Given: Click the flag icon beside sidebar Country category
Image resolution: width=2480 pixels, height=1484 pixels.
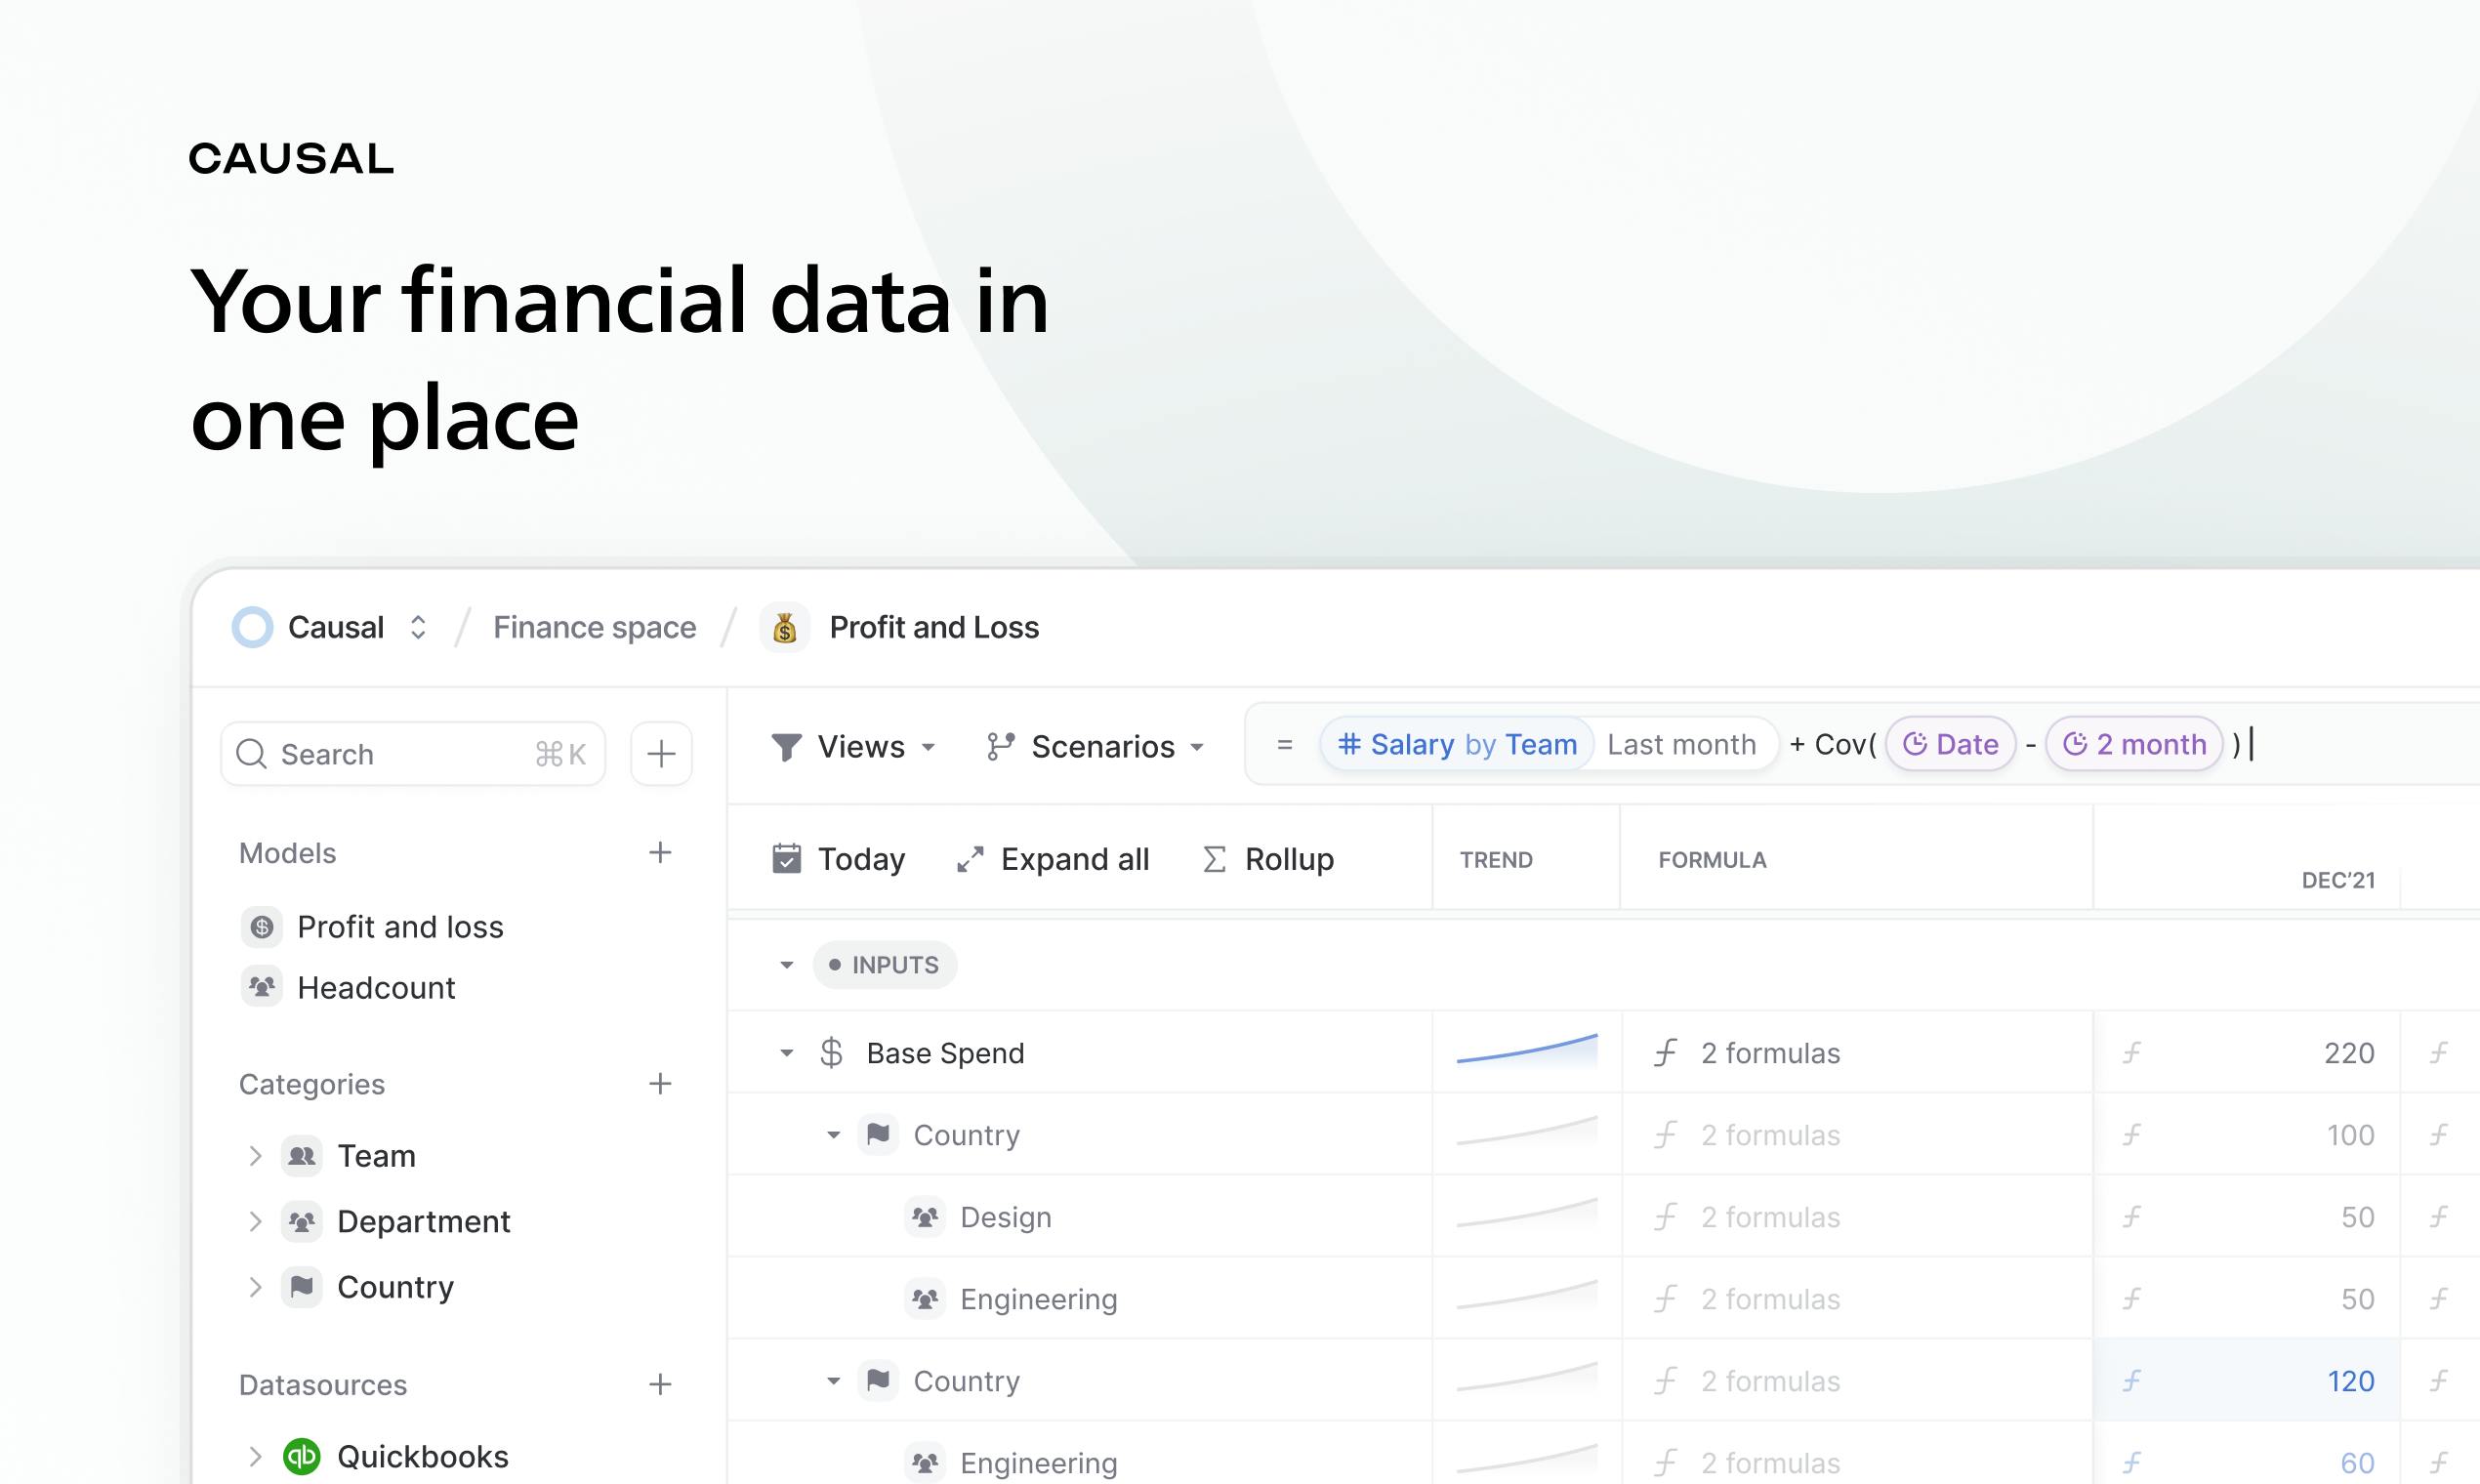Looking at the screenshot, I should pos(302,1287).
